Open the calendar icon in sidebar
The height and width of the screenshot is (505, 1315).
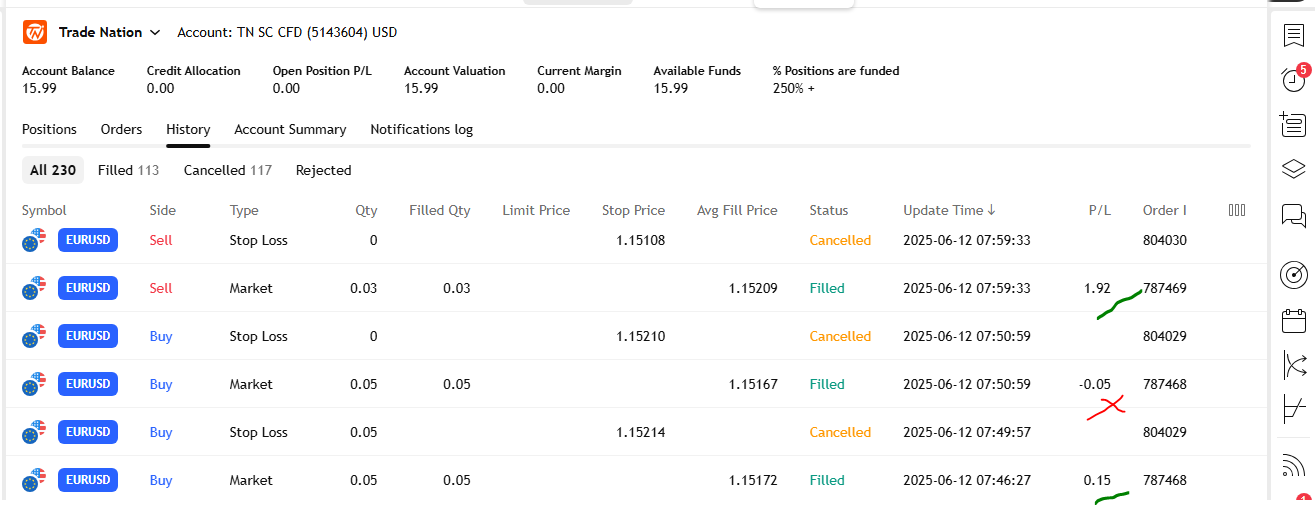click(1293, 321)
